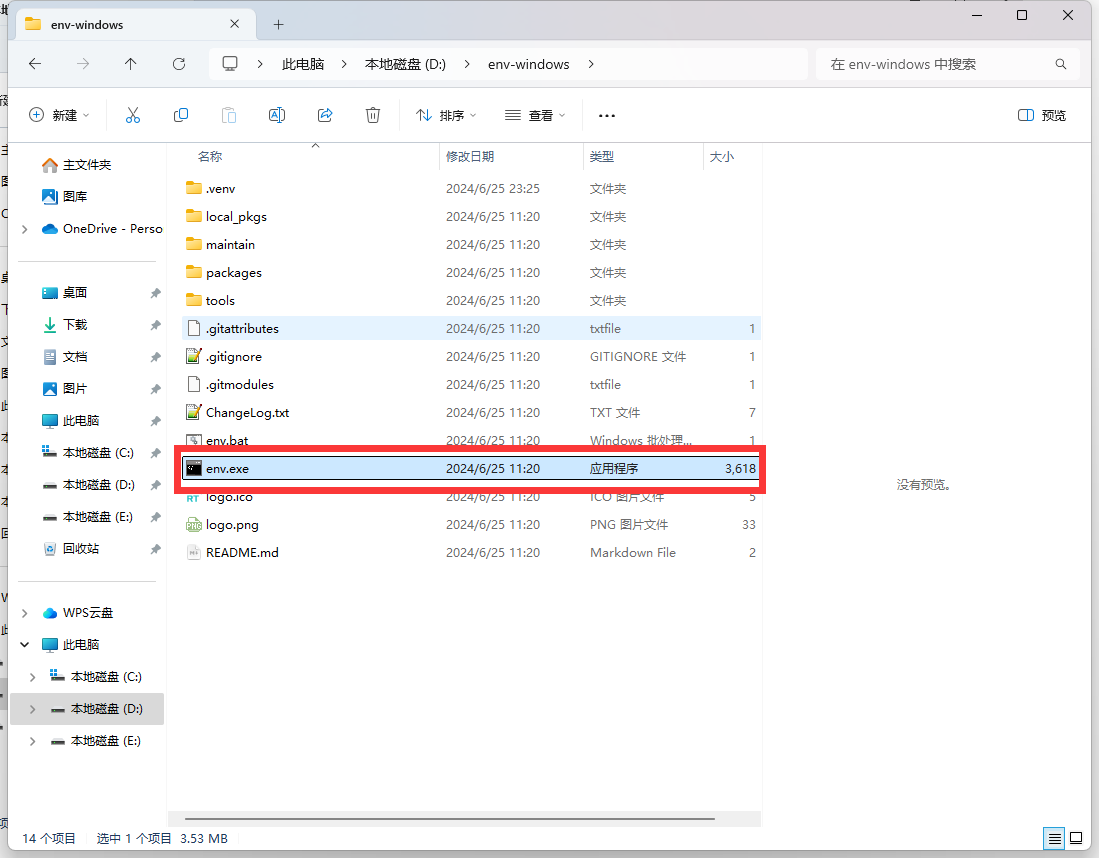Open the three-dots more options menu

click(607, 116)
